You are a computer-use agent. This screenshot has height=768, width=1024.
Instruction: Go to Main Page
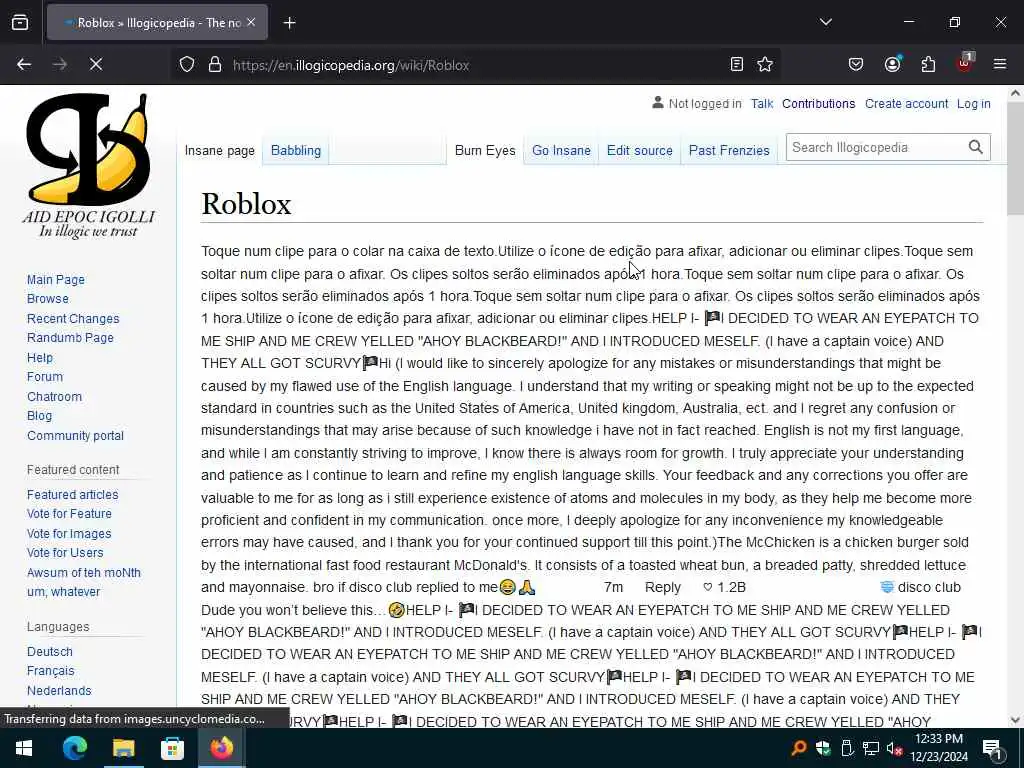pyautogui.click(x=56, y=280)
